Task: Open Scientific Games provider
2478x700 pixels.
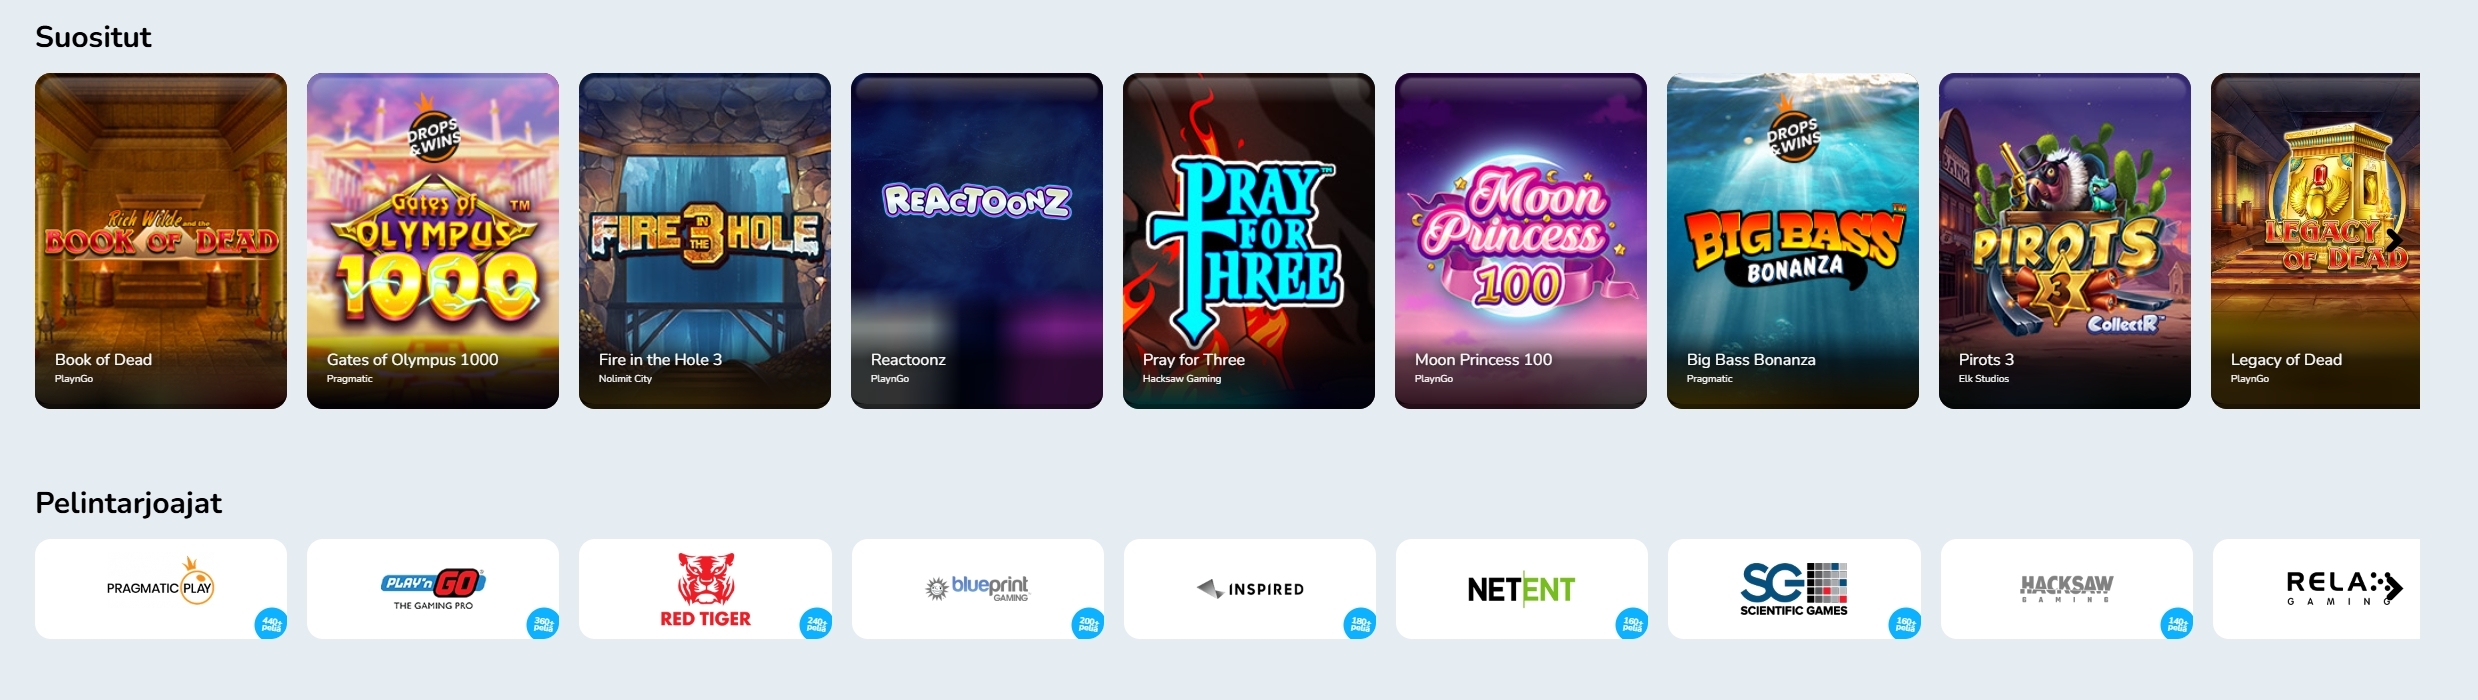Action: pyautogui.click(x=1794, y=589)
